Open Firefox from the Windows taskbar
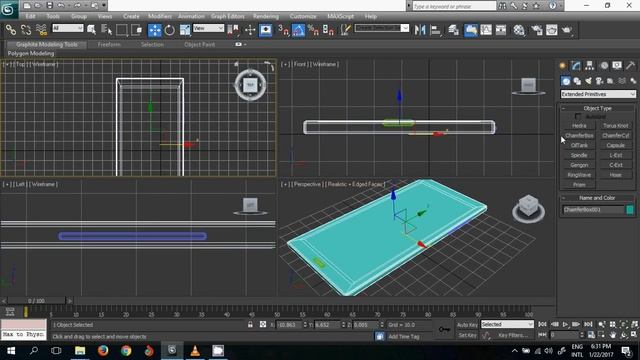 coord(103,351)
